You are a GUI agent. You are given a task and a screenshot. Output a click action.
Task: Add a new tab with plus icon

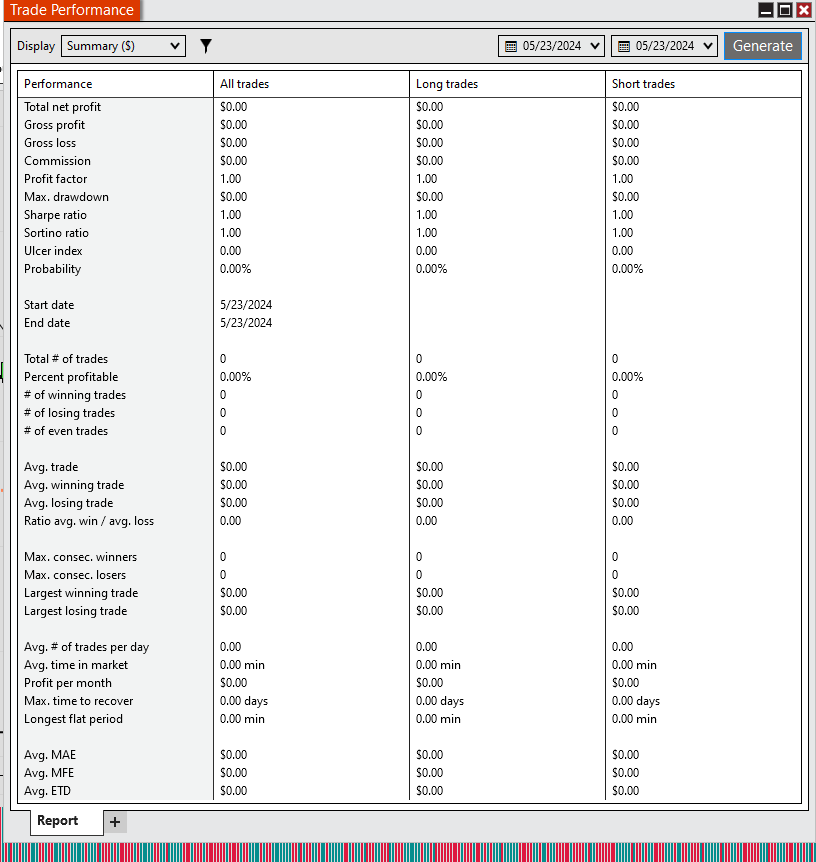pyautogui.click(x=115, y=822)
